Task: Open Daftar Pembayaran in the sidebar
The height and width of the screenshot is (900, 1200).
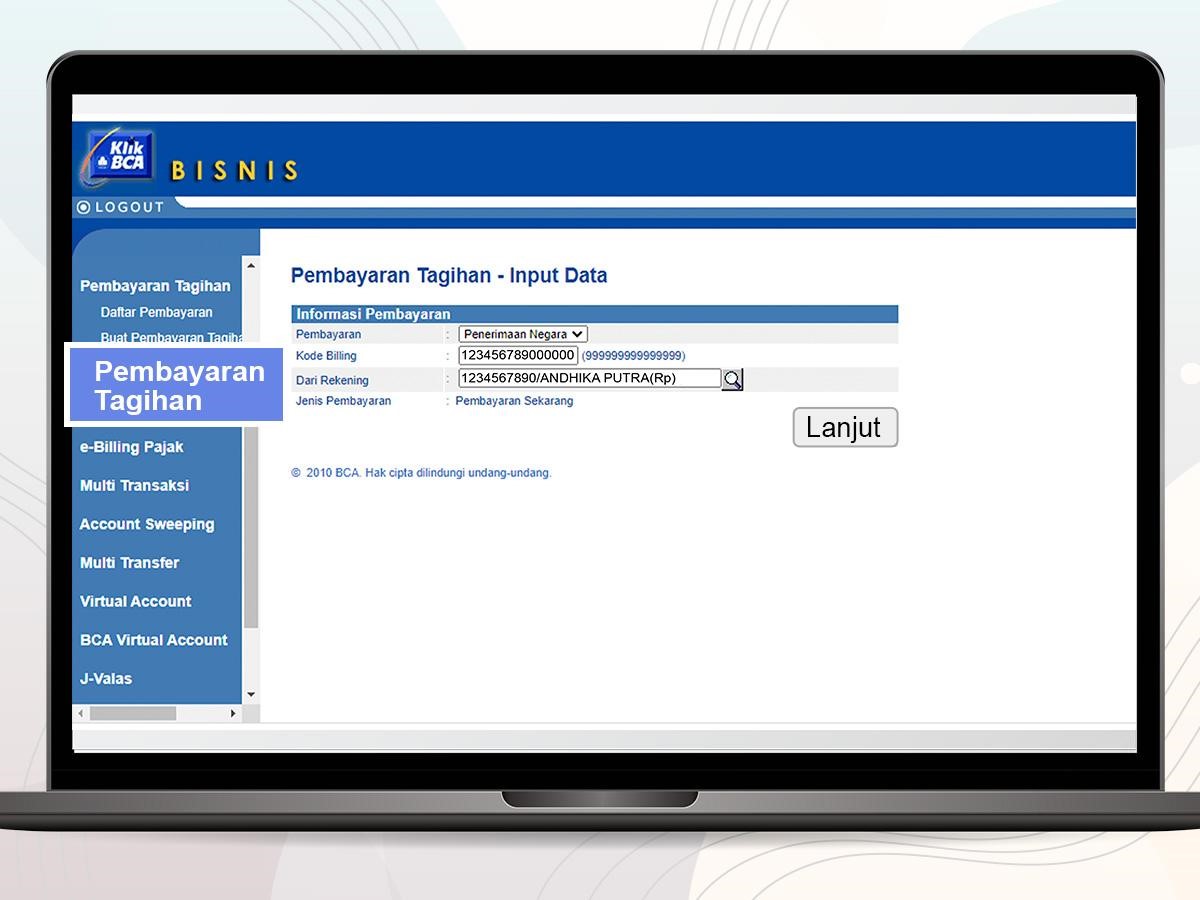Action: coord(156,312)
